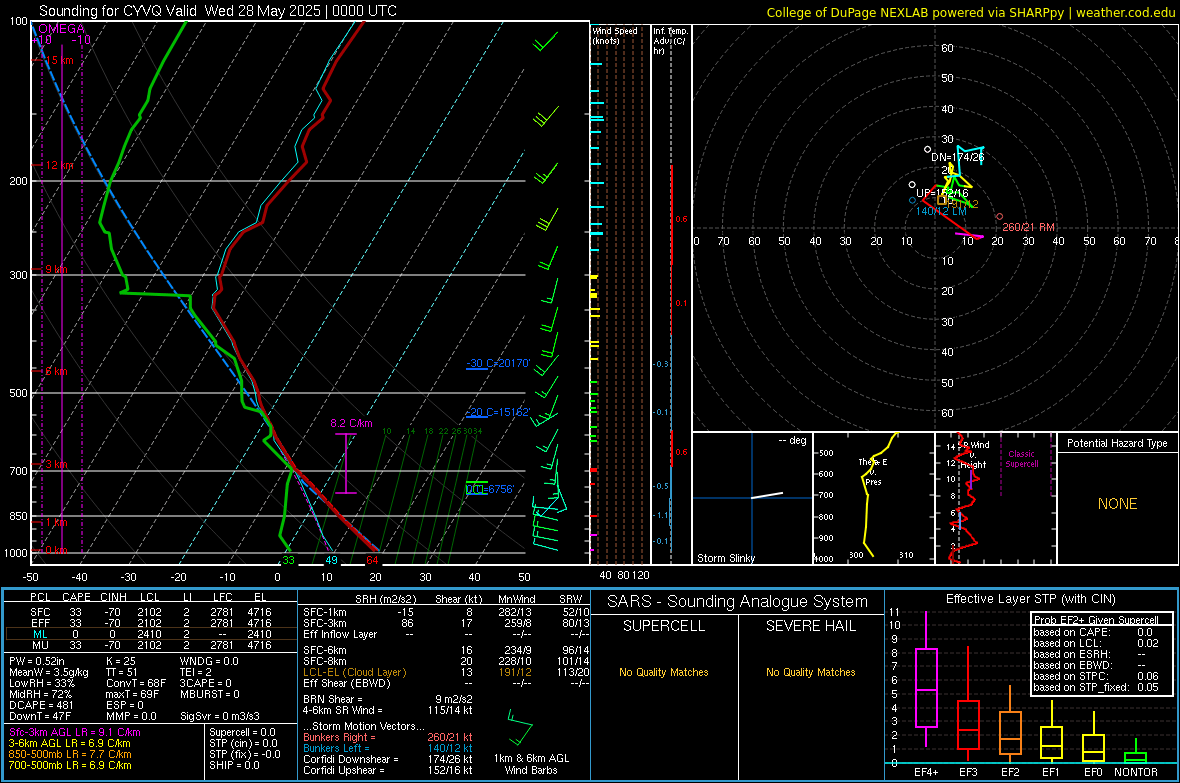Image resolution: width=1180 pixels, height=783 pixels.
Task: Click the '-20 C=15162'' level label
Action: (x=498, y=413)
